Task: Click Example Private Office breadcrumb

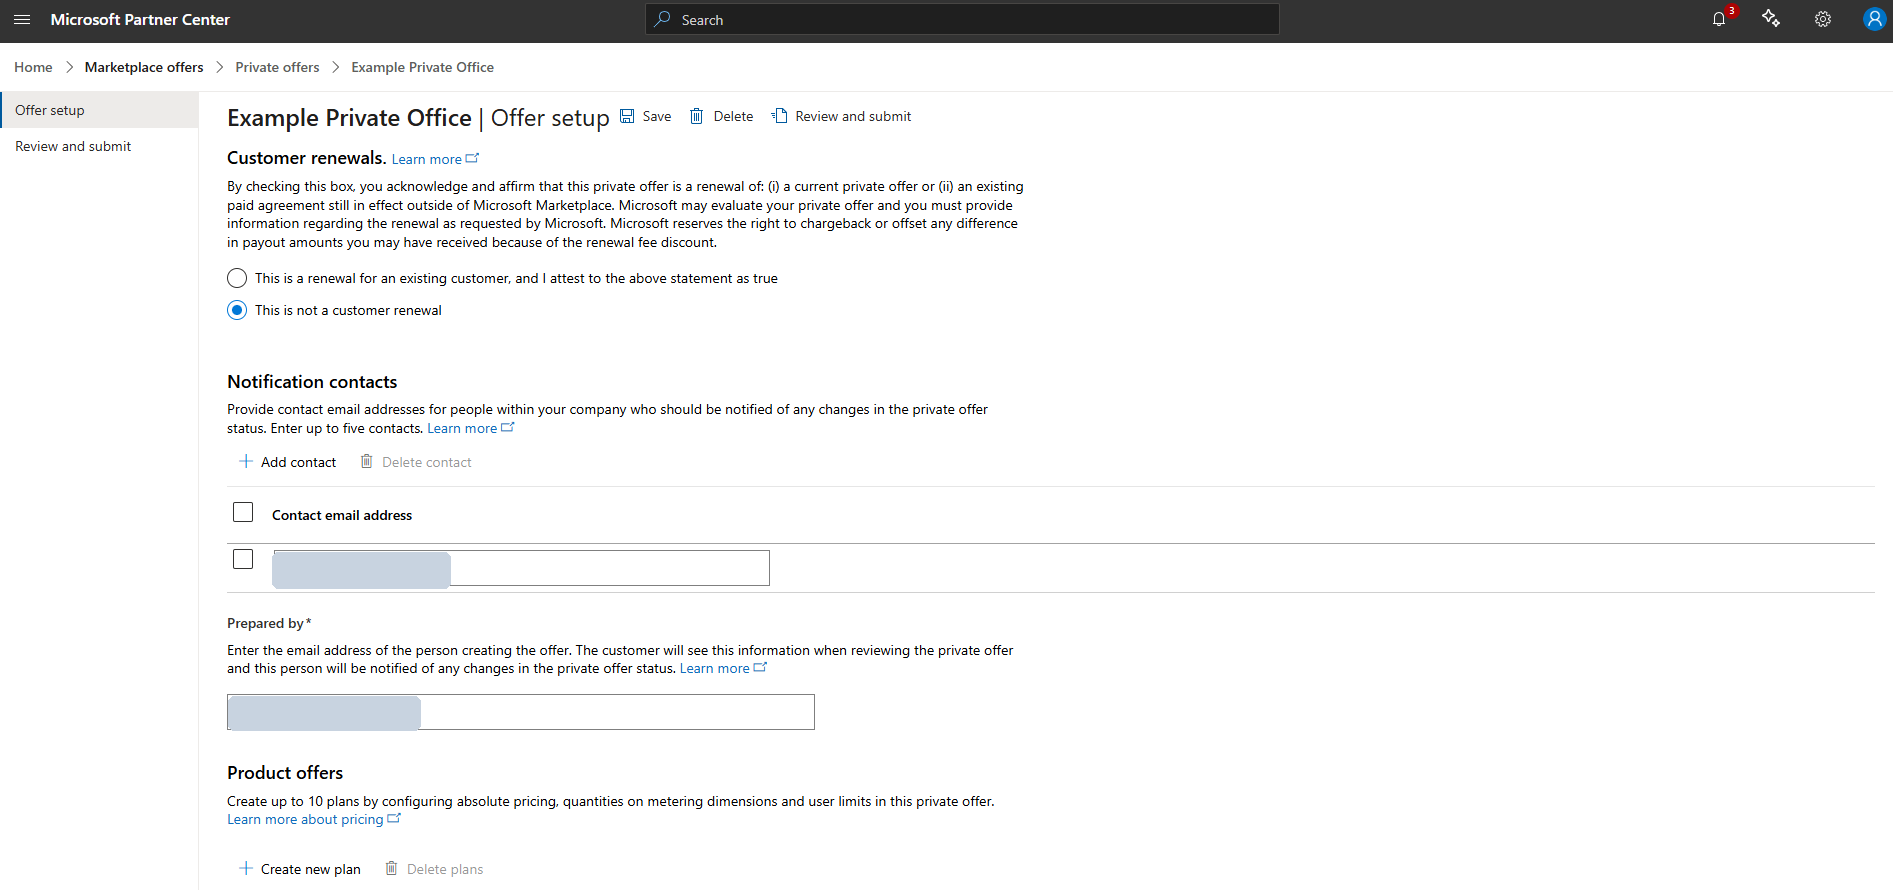Action: coord(422,67)
